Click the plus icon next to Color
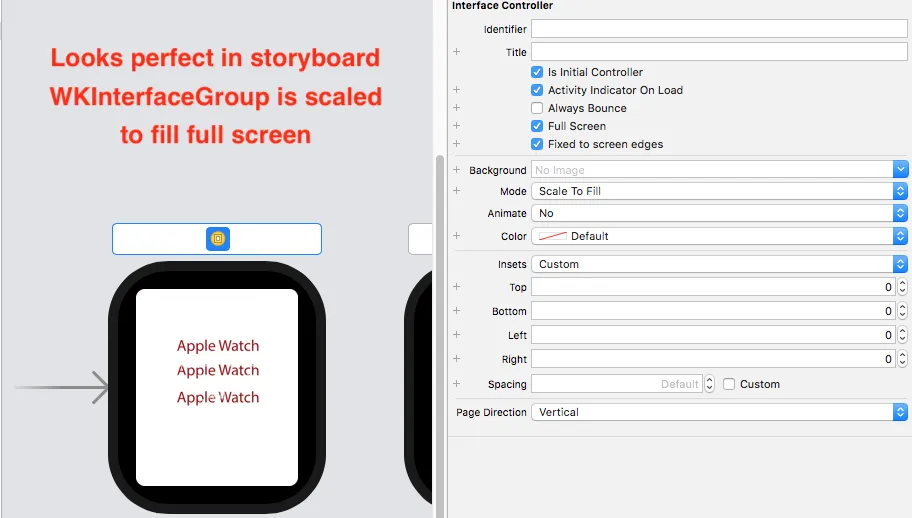Viewport: 912px width, 518px height. tap(457, 235)
